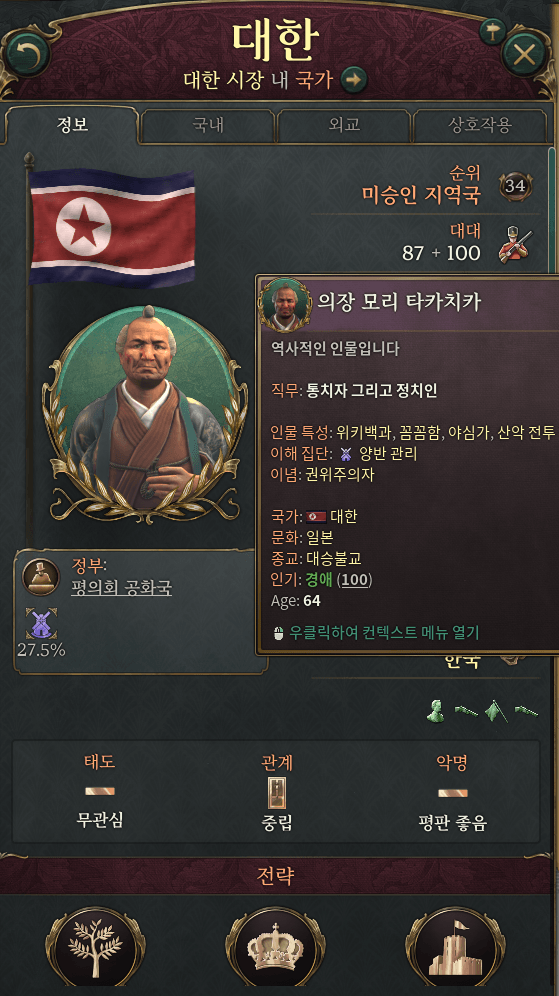
Task: Click the 국가 link in the subtitle
Action: tap(314, 80)
